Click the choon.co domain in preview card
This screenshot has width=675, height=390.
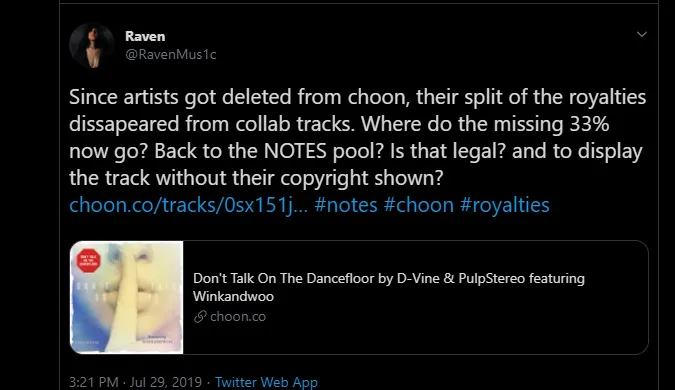pos(238,317)
